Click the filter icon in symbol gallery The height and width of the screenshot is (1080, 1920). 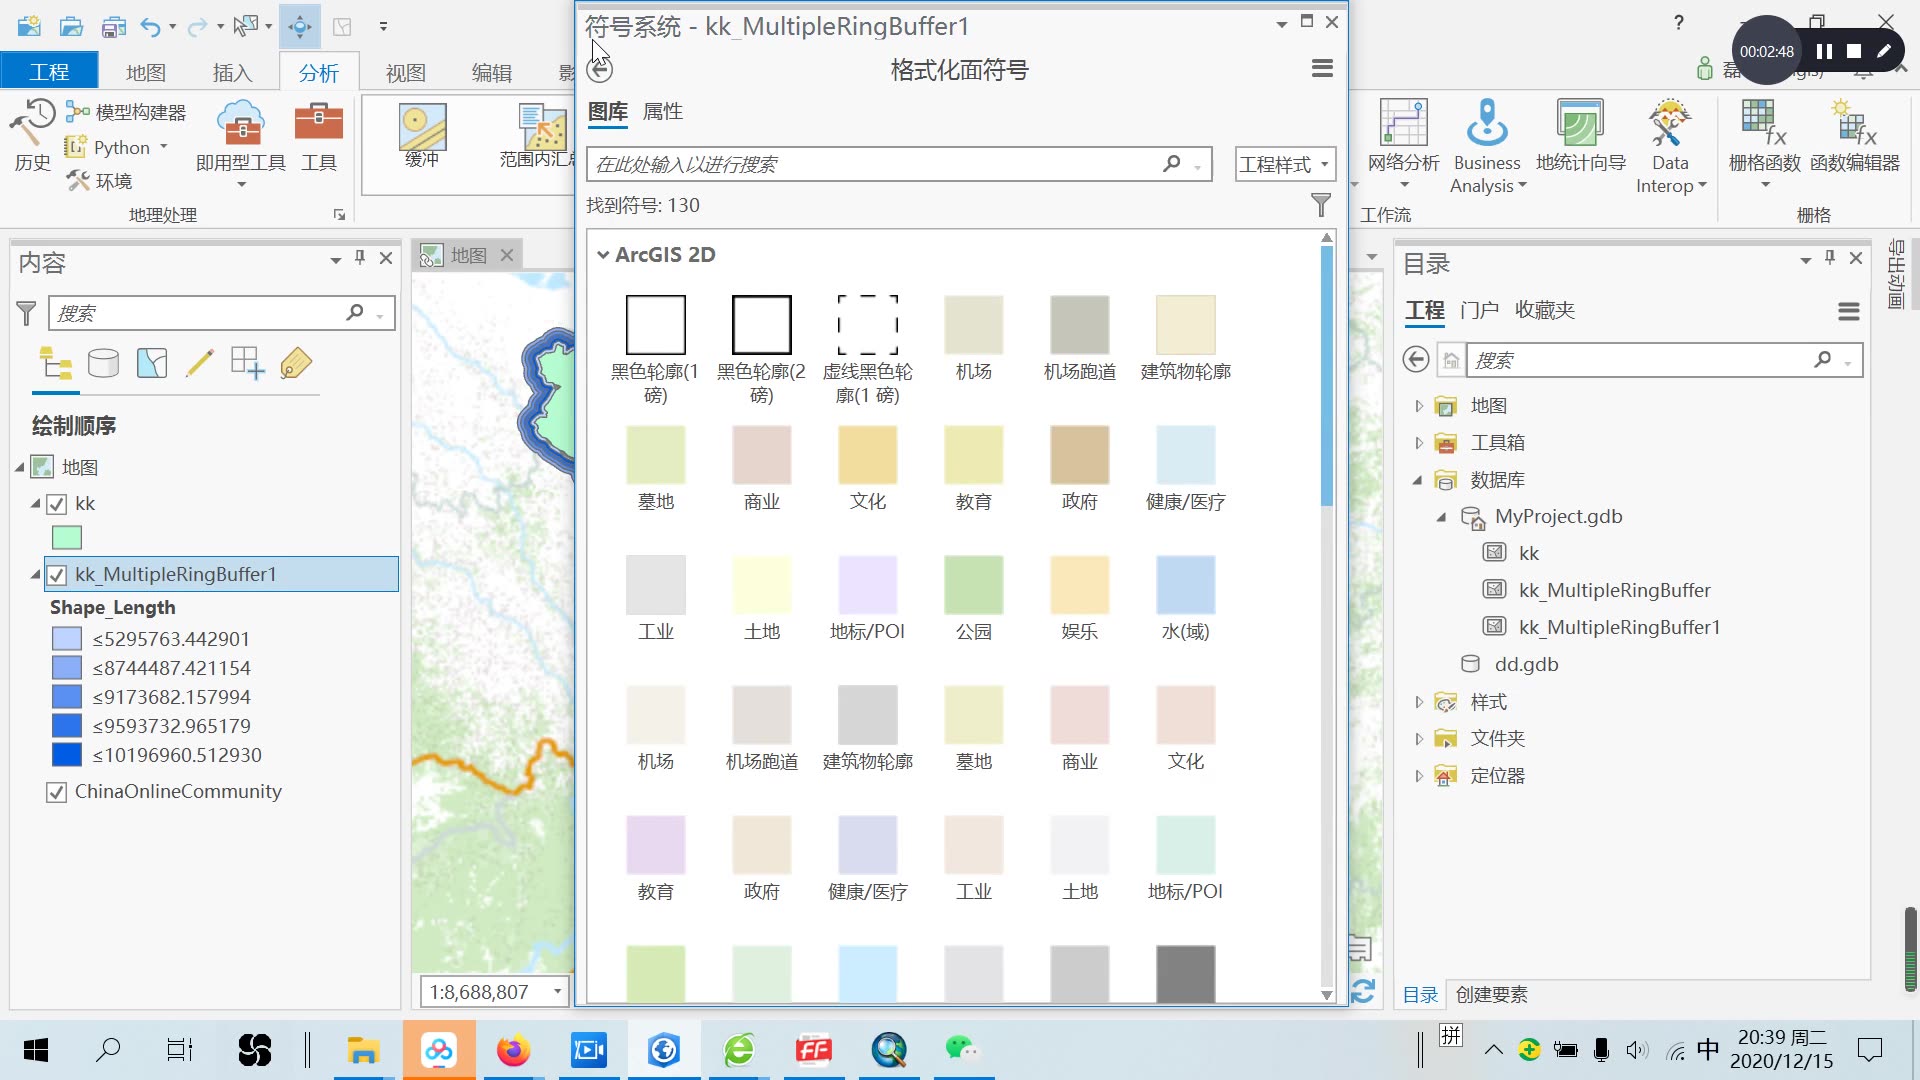pos(1321,205)
